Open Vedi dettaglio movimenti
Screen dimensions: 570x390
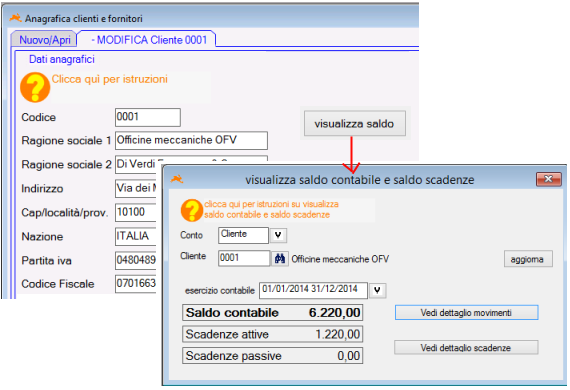click(x=466, y=313)
